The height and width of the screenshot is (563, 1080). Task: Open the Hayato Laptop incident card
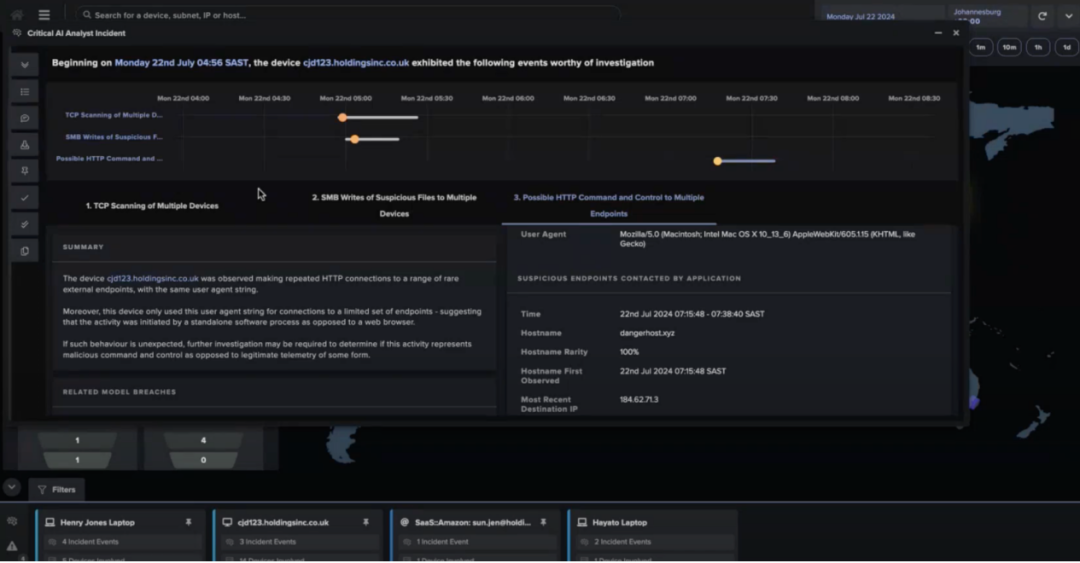point(653,535)
